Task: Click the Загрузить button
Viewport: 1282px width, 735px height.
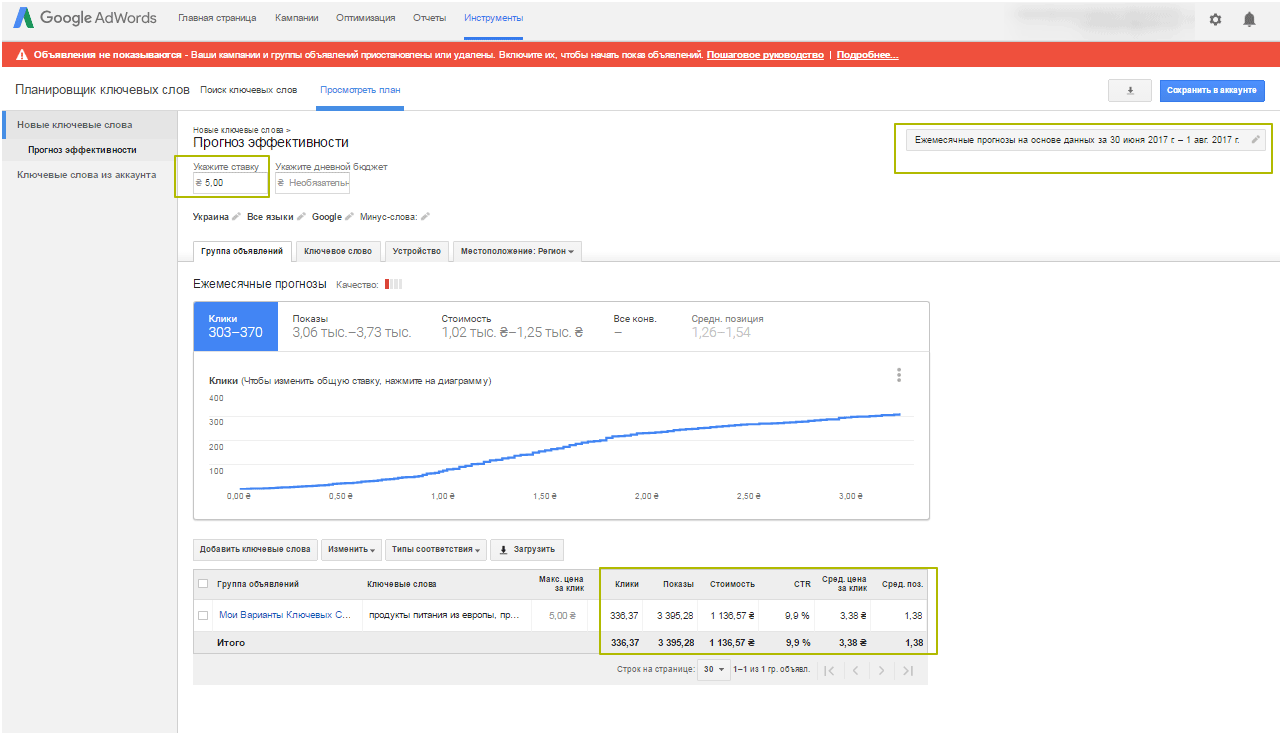Action: coord(526,549)
